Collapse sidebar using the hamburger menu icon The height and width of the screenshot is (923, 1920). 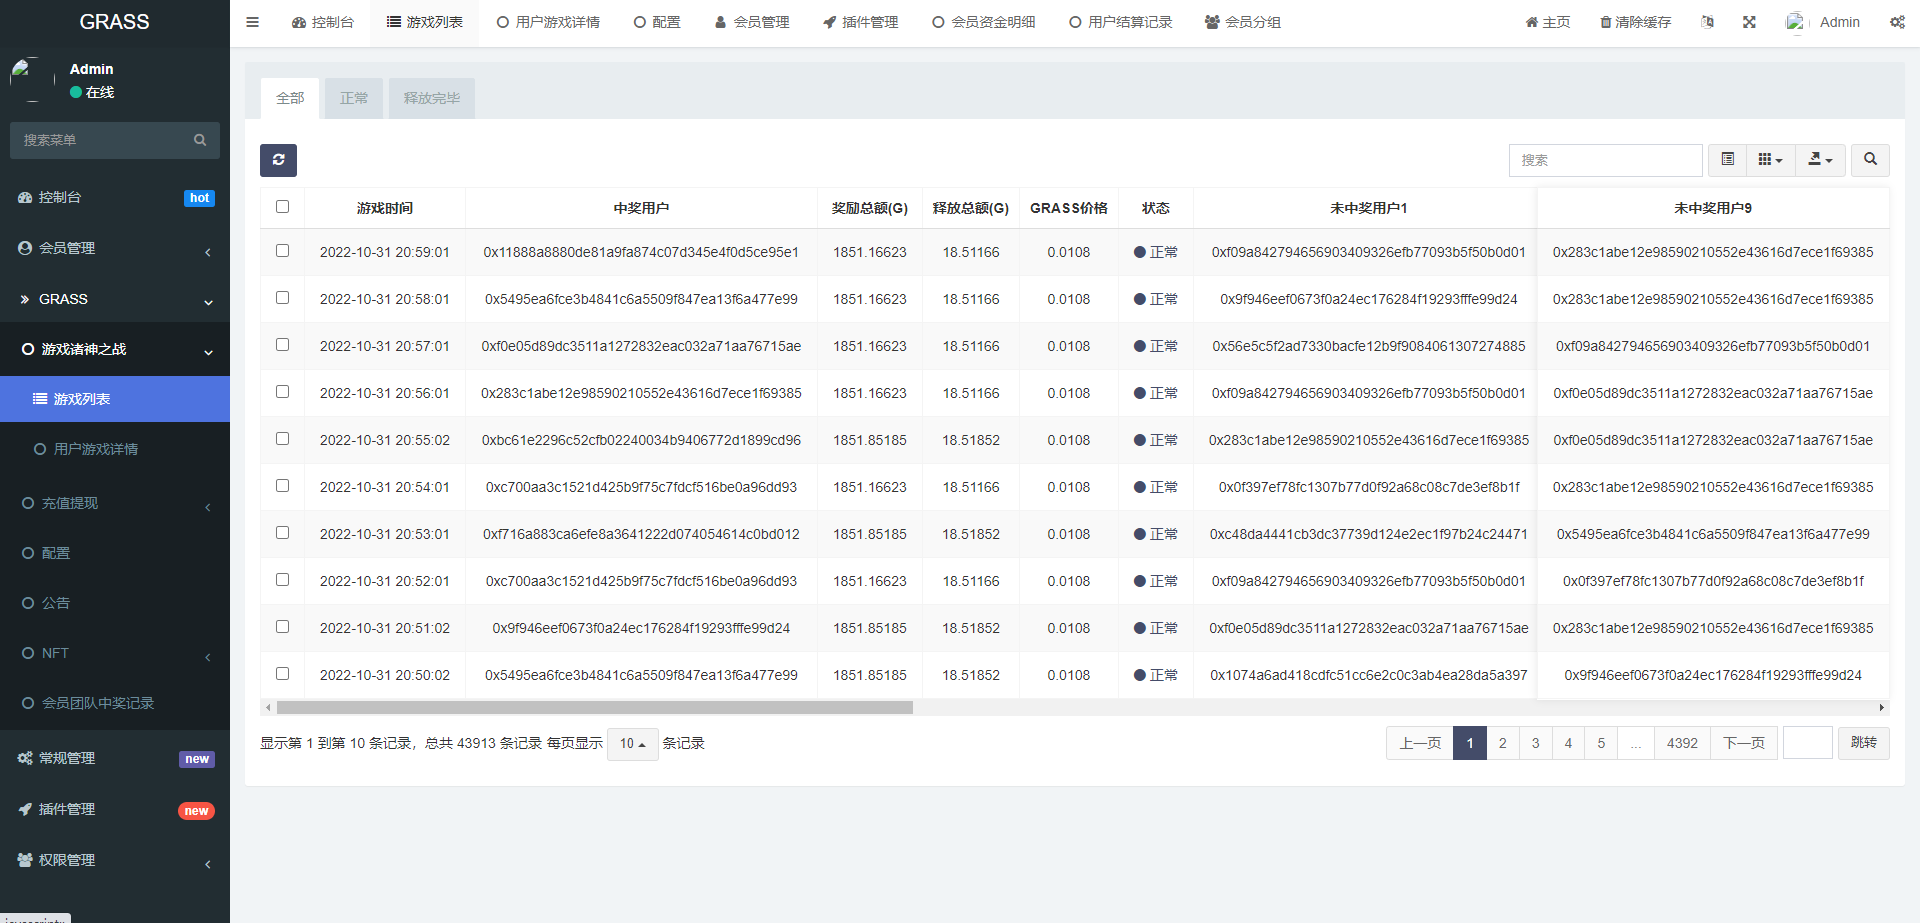pos(252,22)
